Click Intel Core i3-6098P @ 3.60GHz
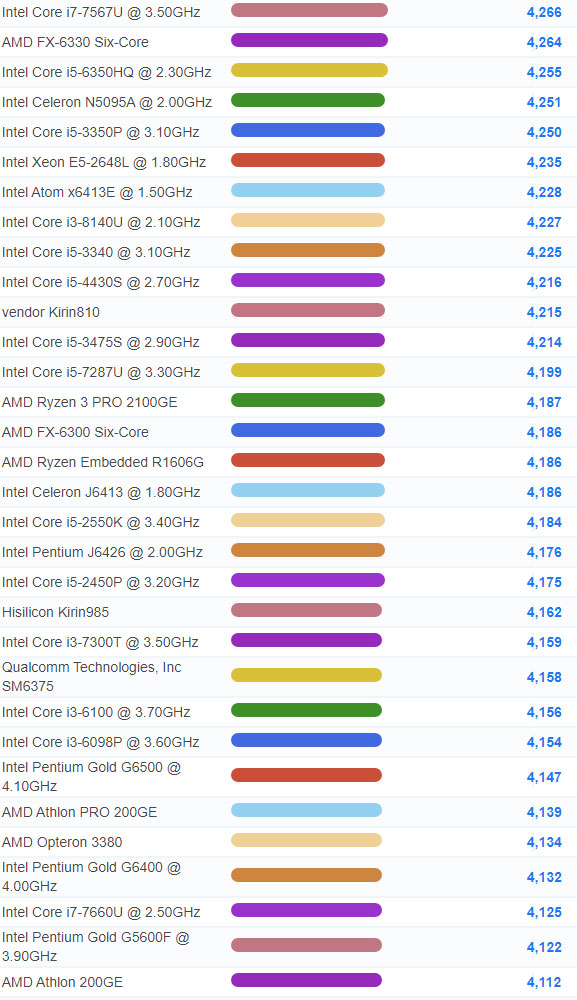The image size is (577, 1000). [101, 742]
